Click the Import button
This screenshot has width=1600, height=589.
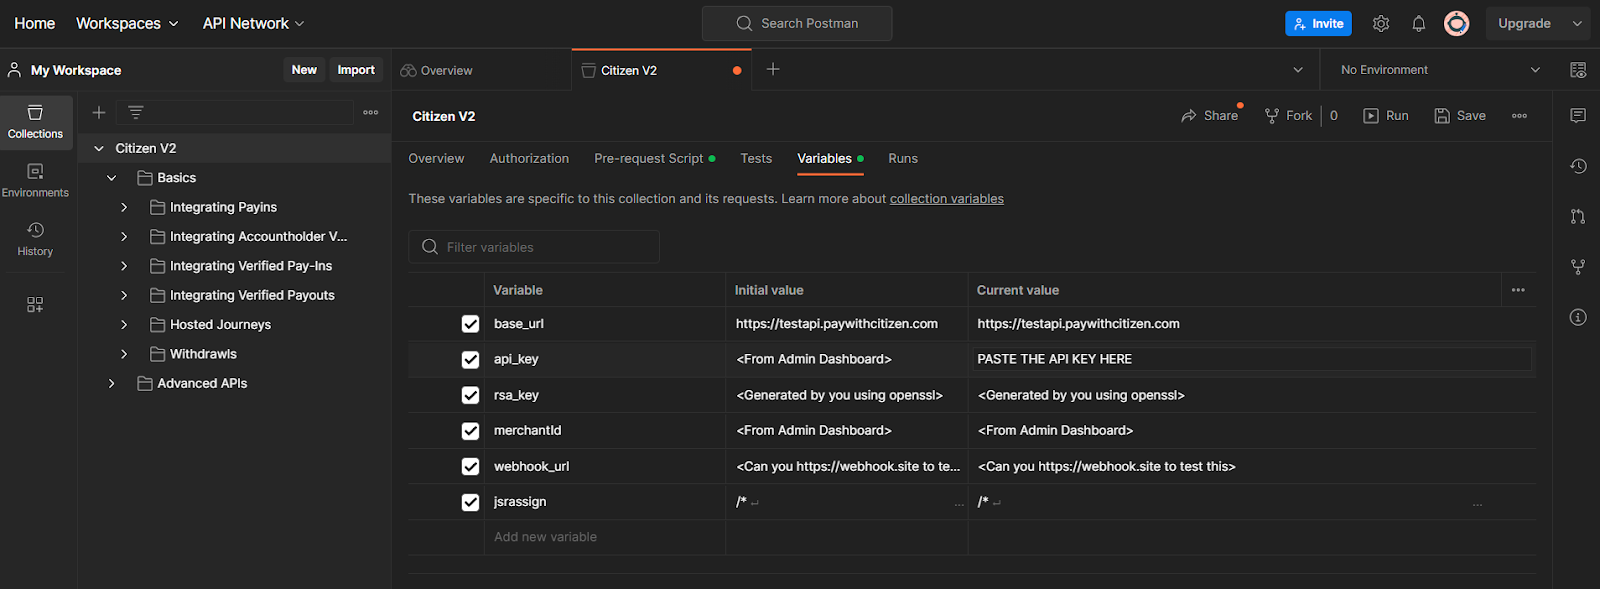pyautogui.click(x=356, y=70)
